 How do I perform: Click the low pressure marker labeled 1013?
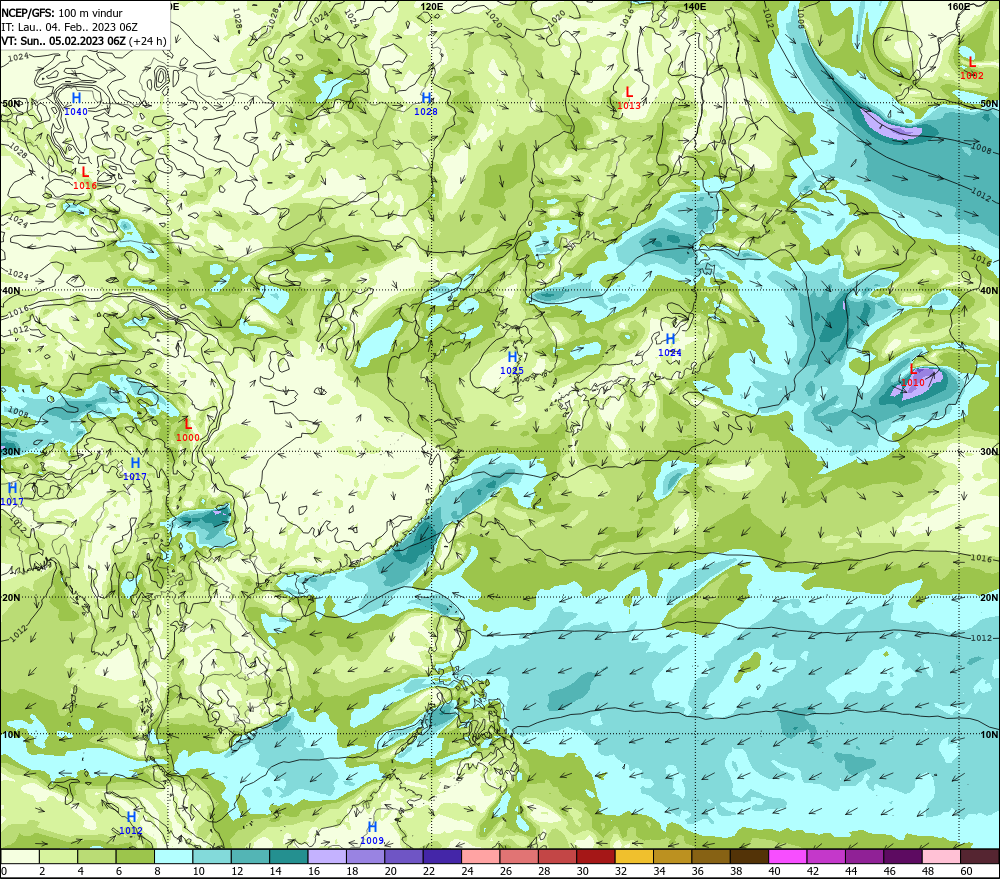(x=629, y=98)
